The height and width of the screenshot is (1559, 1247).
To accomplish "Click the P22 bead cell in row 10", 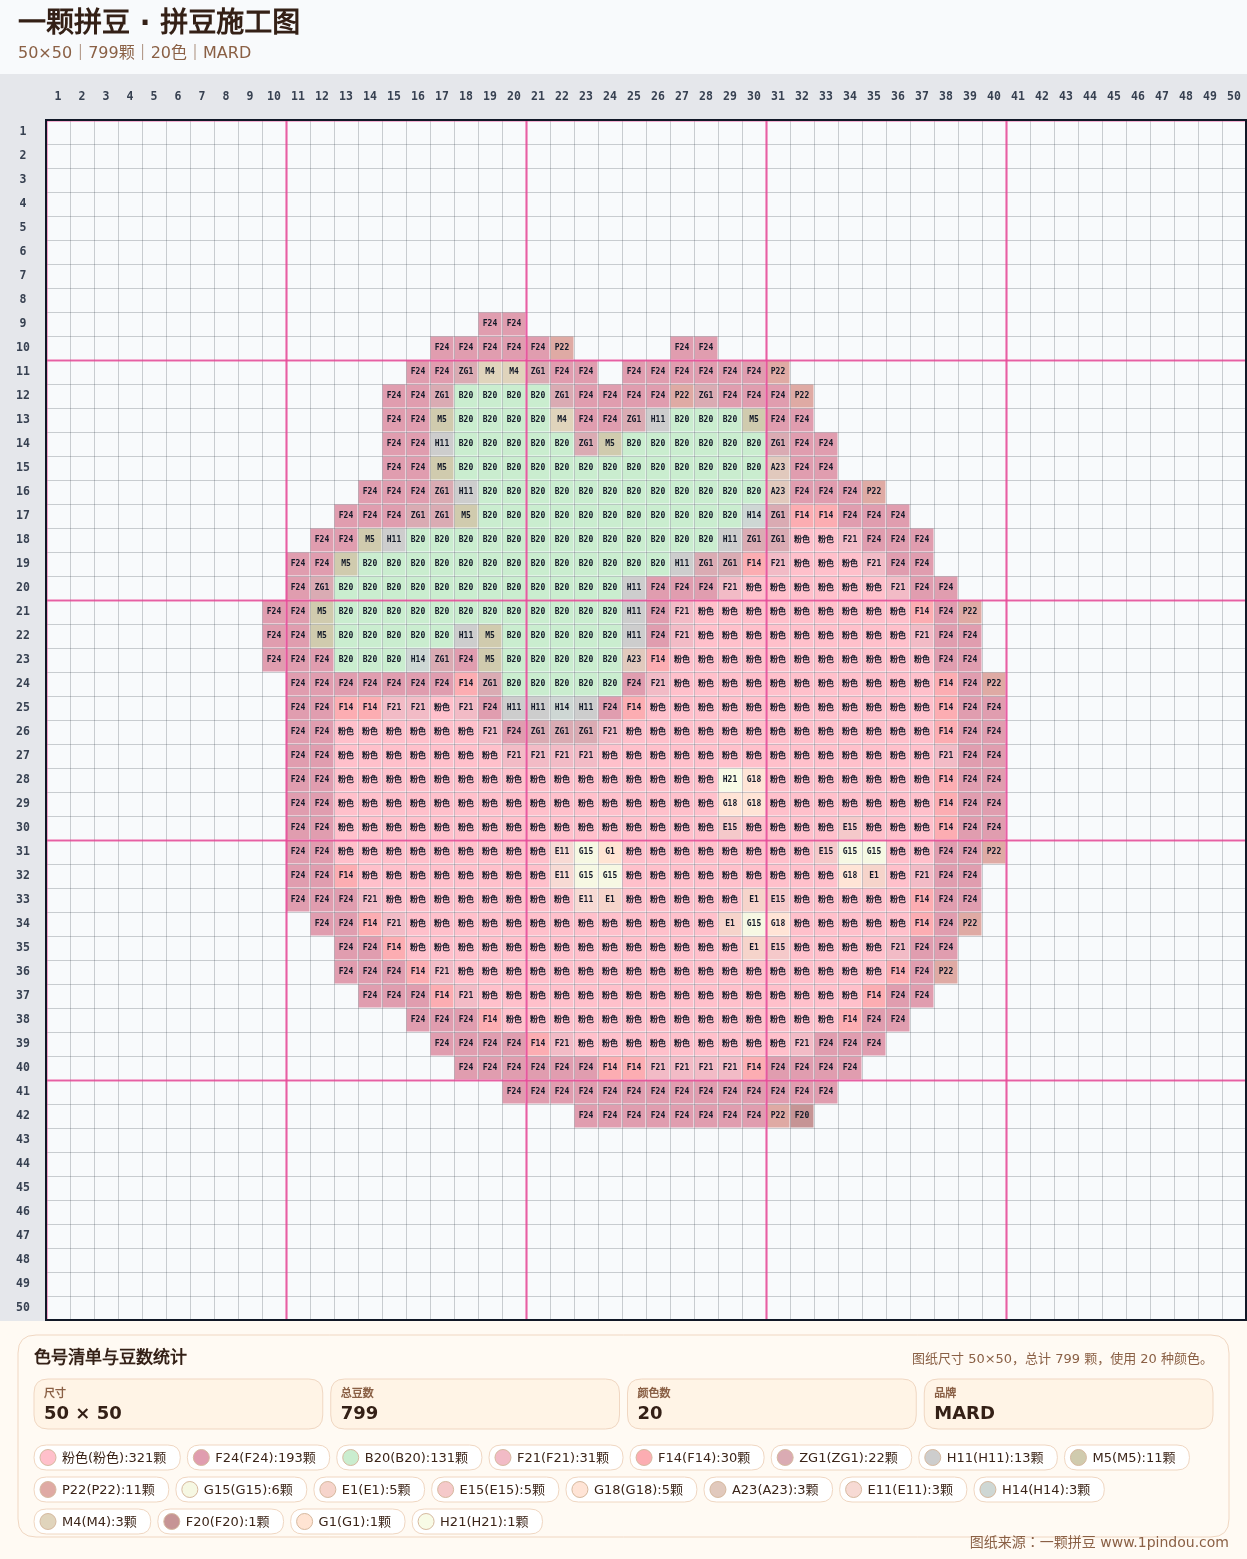I will click(562, 347).
